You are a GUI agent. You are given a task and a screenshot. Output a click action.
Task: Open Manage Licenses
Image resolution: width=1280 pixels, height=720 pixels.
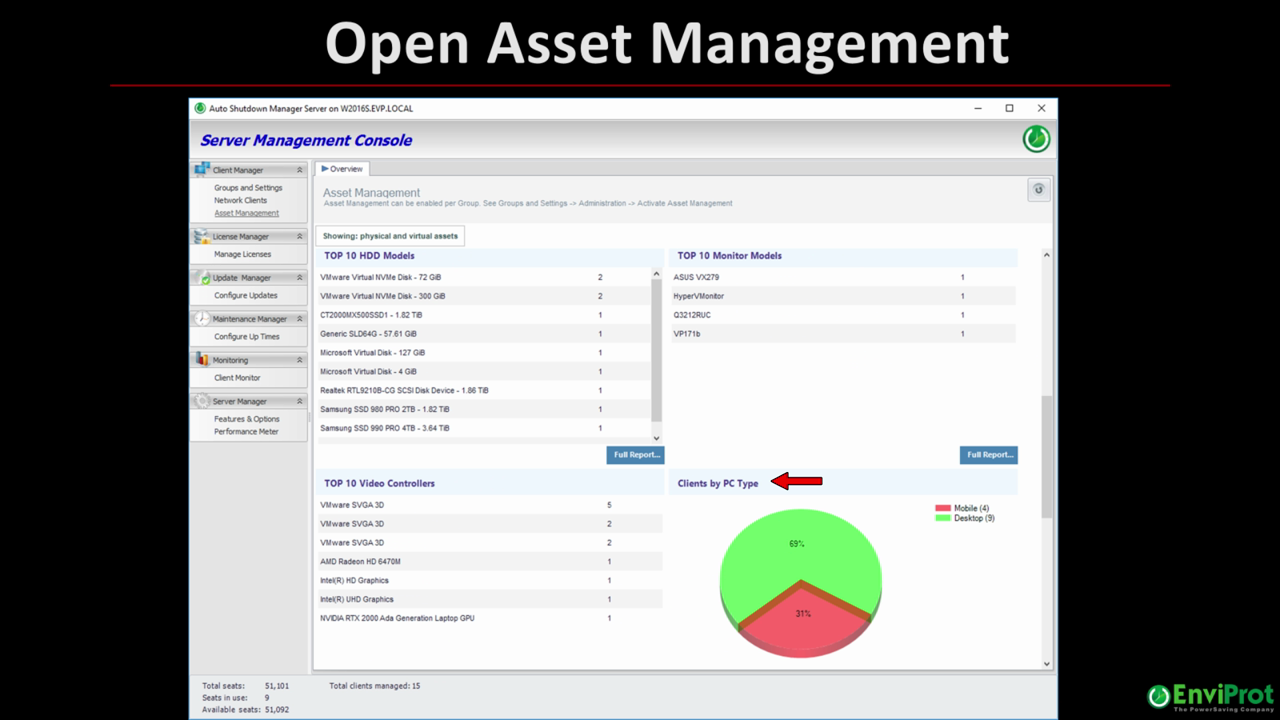[242, 254]
